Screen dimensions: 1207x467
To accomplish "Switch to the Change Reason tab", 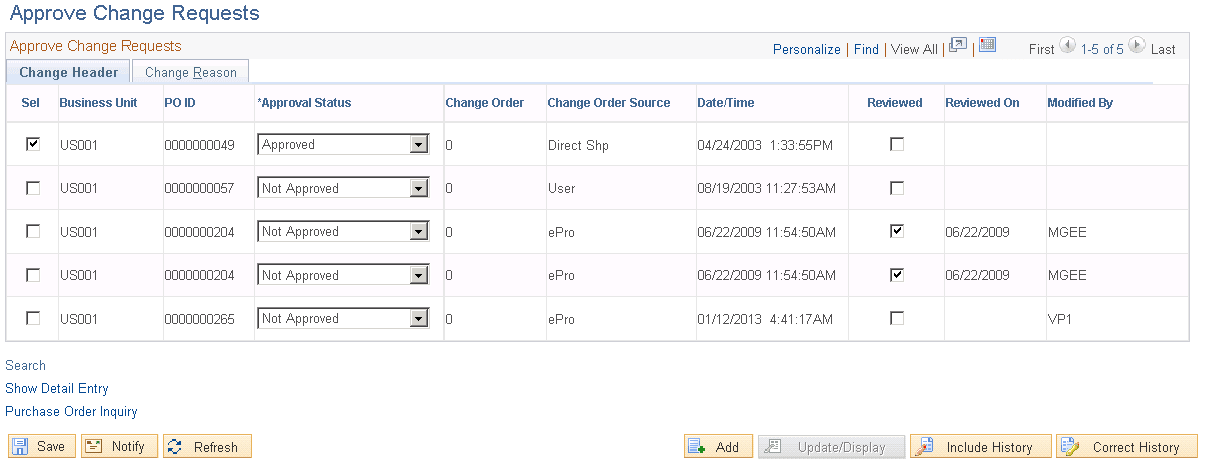I will click(x=191, y=72).
